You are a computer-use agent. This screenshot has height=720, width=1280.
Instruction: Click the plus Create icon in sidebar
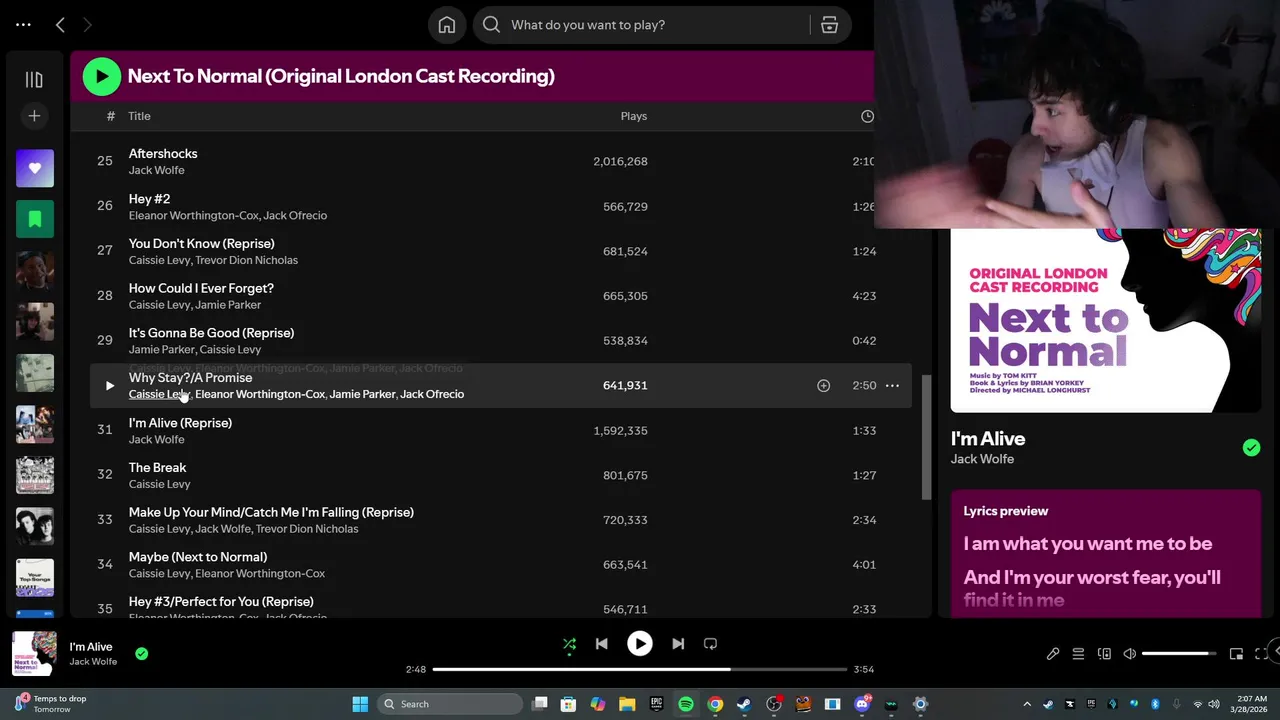(x=34, y=116)
